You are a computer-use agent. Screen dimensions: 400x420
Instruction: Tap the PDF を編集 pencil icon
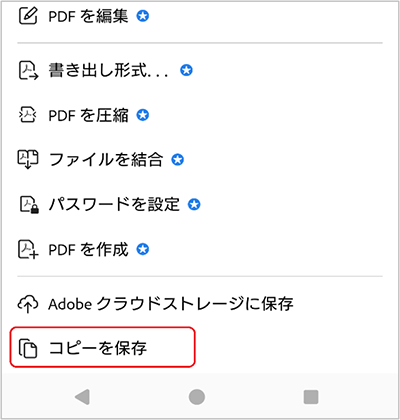coord(28,16)
